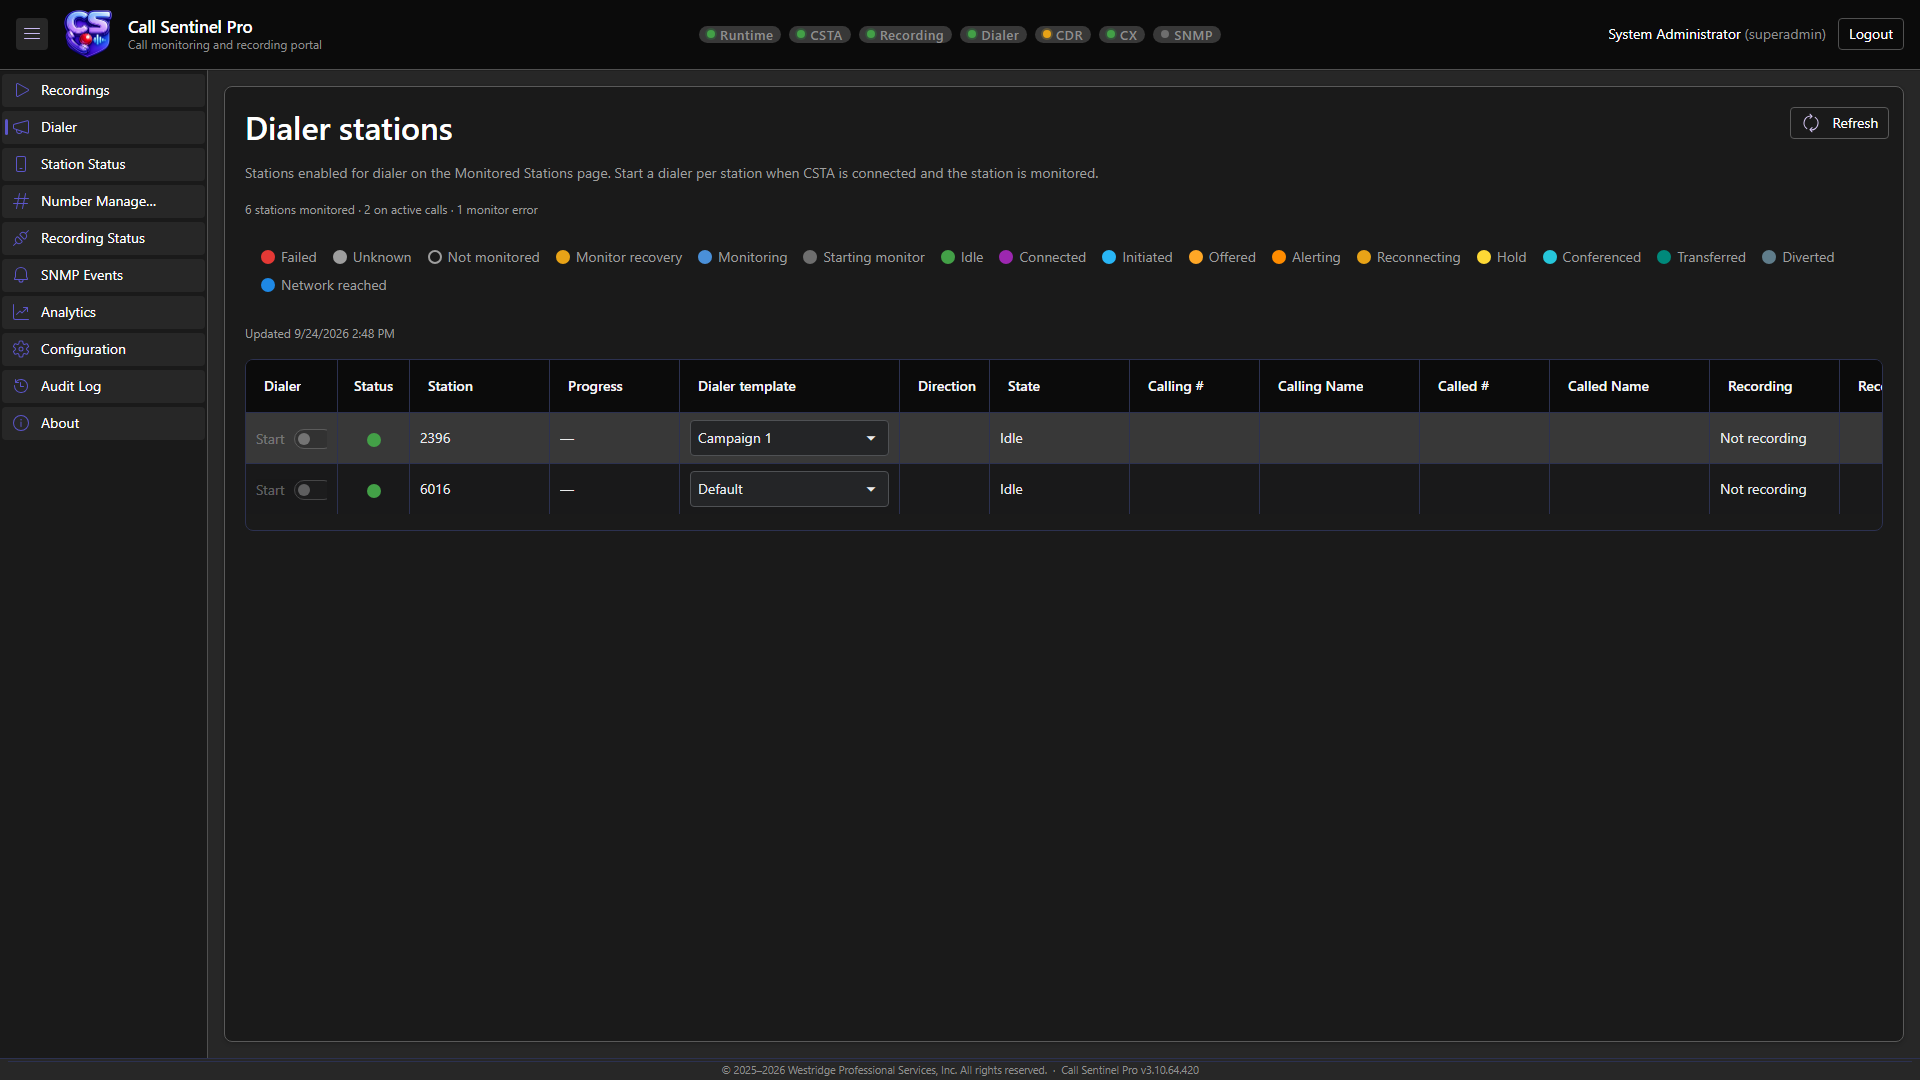The height and width of the screenshot is (1080, 1920).
Task: Open the hamburger menu icon
Action: tap(32, 34)
